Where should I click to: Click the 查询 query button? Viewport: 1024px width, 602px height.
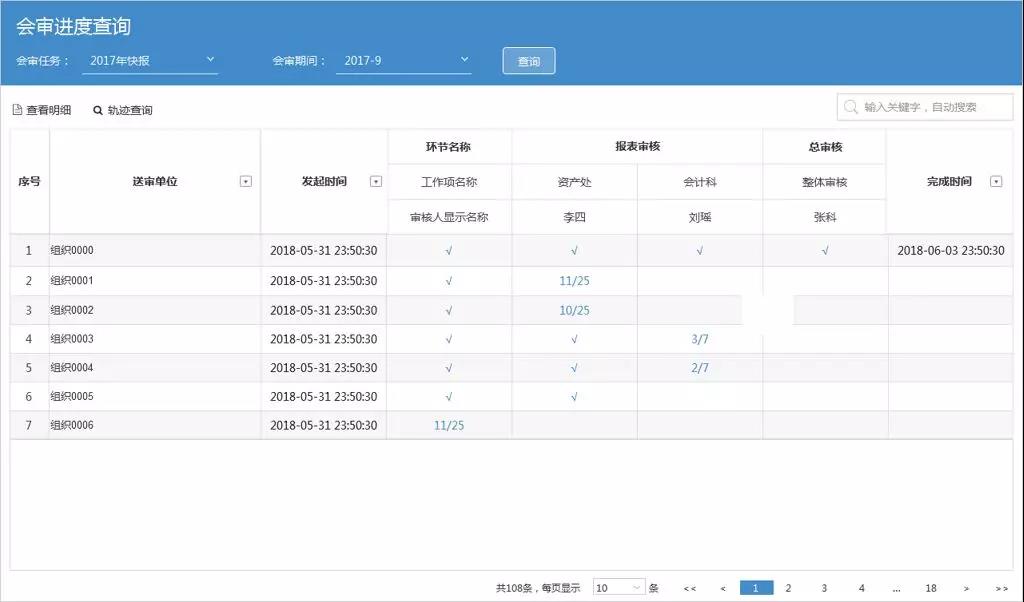pyautogui.click(x=527, y=60)
